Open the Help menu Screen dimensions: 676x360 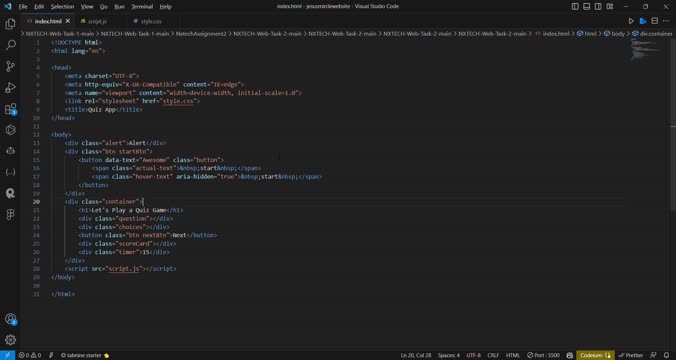click(166, 6)
